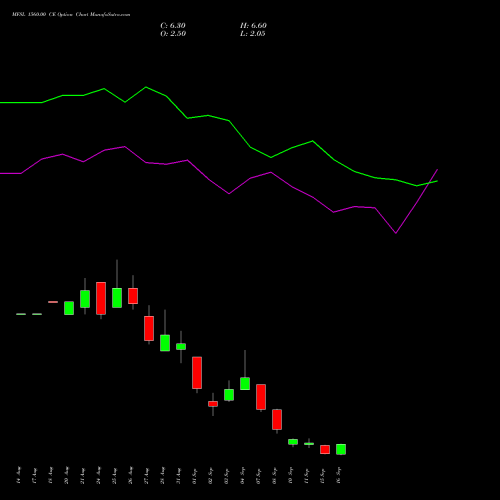Click the '11 Sep' date label
Screen dimensions: 500x500
307,475
